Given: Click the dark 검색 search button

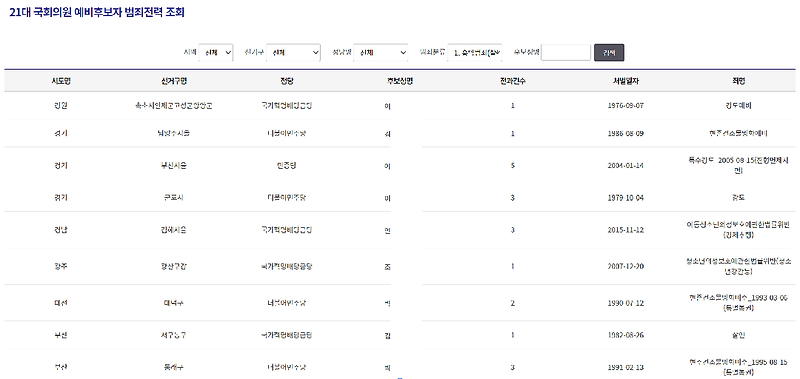Looking at the screenshot, I should pyautogui.click(x=609, y=53).
